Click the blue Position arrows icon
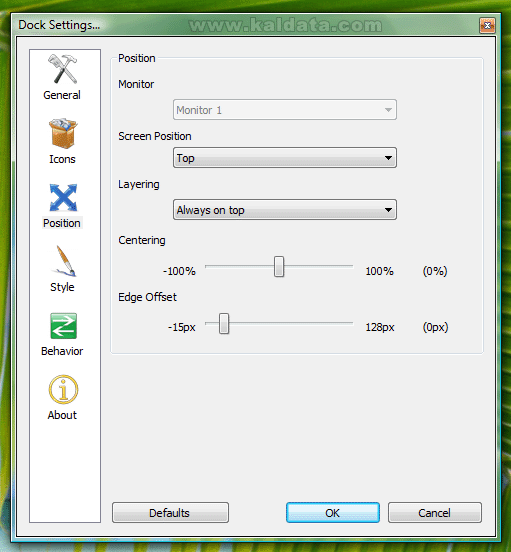 coord(63,197)
